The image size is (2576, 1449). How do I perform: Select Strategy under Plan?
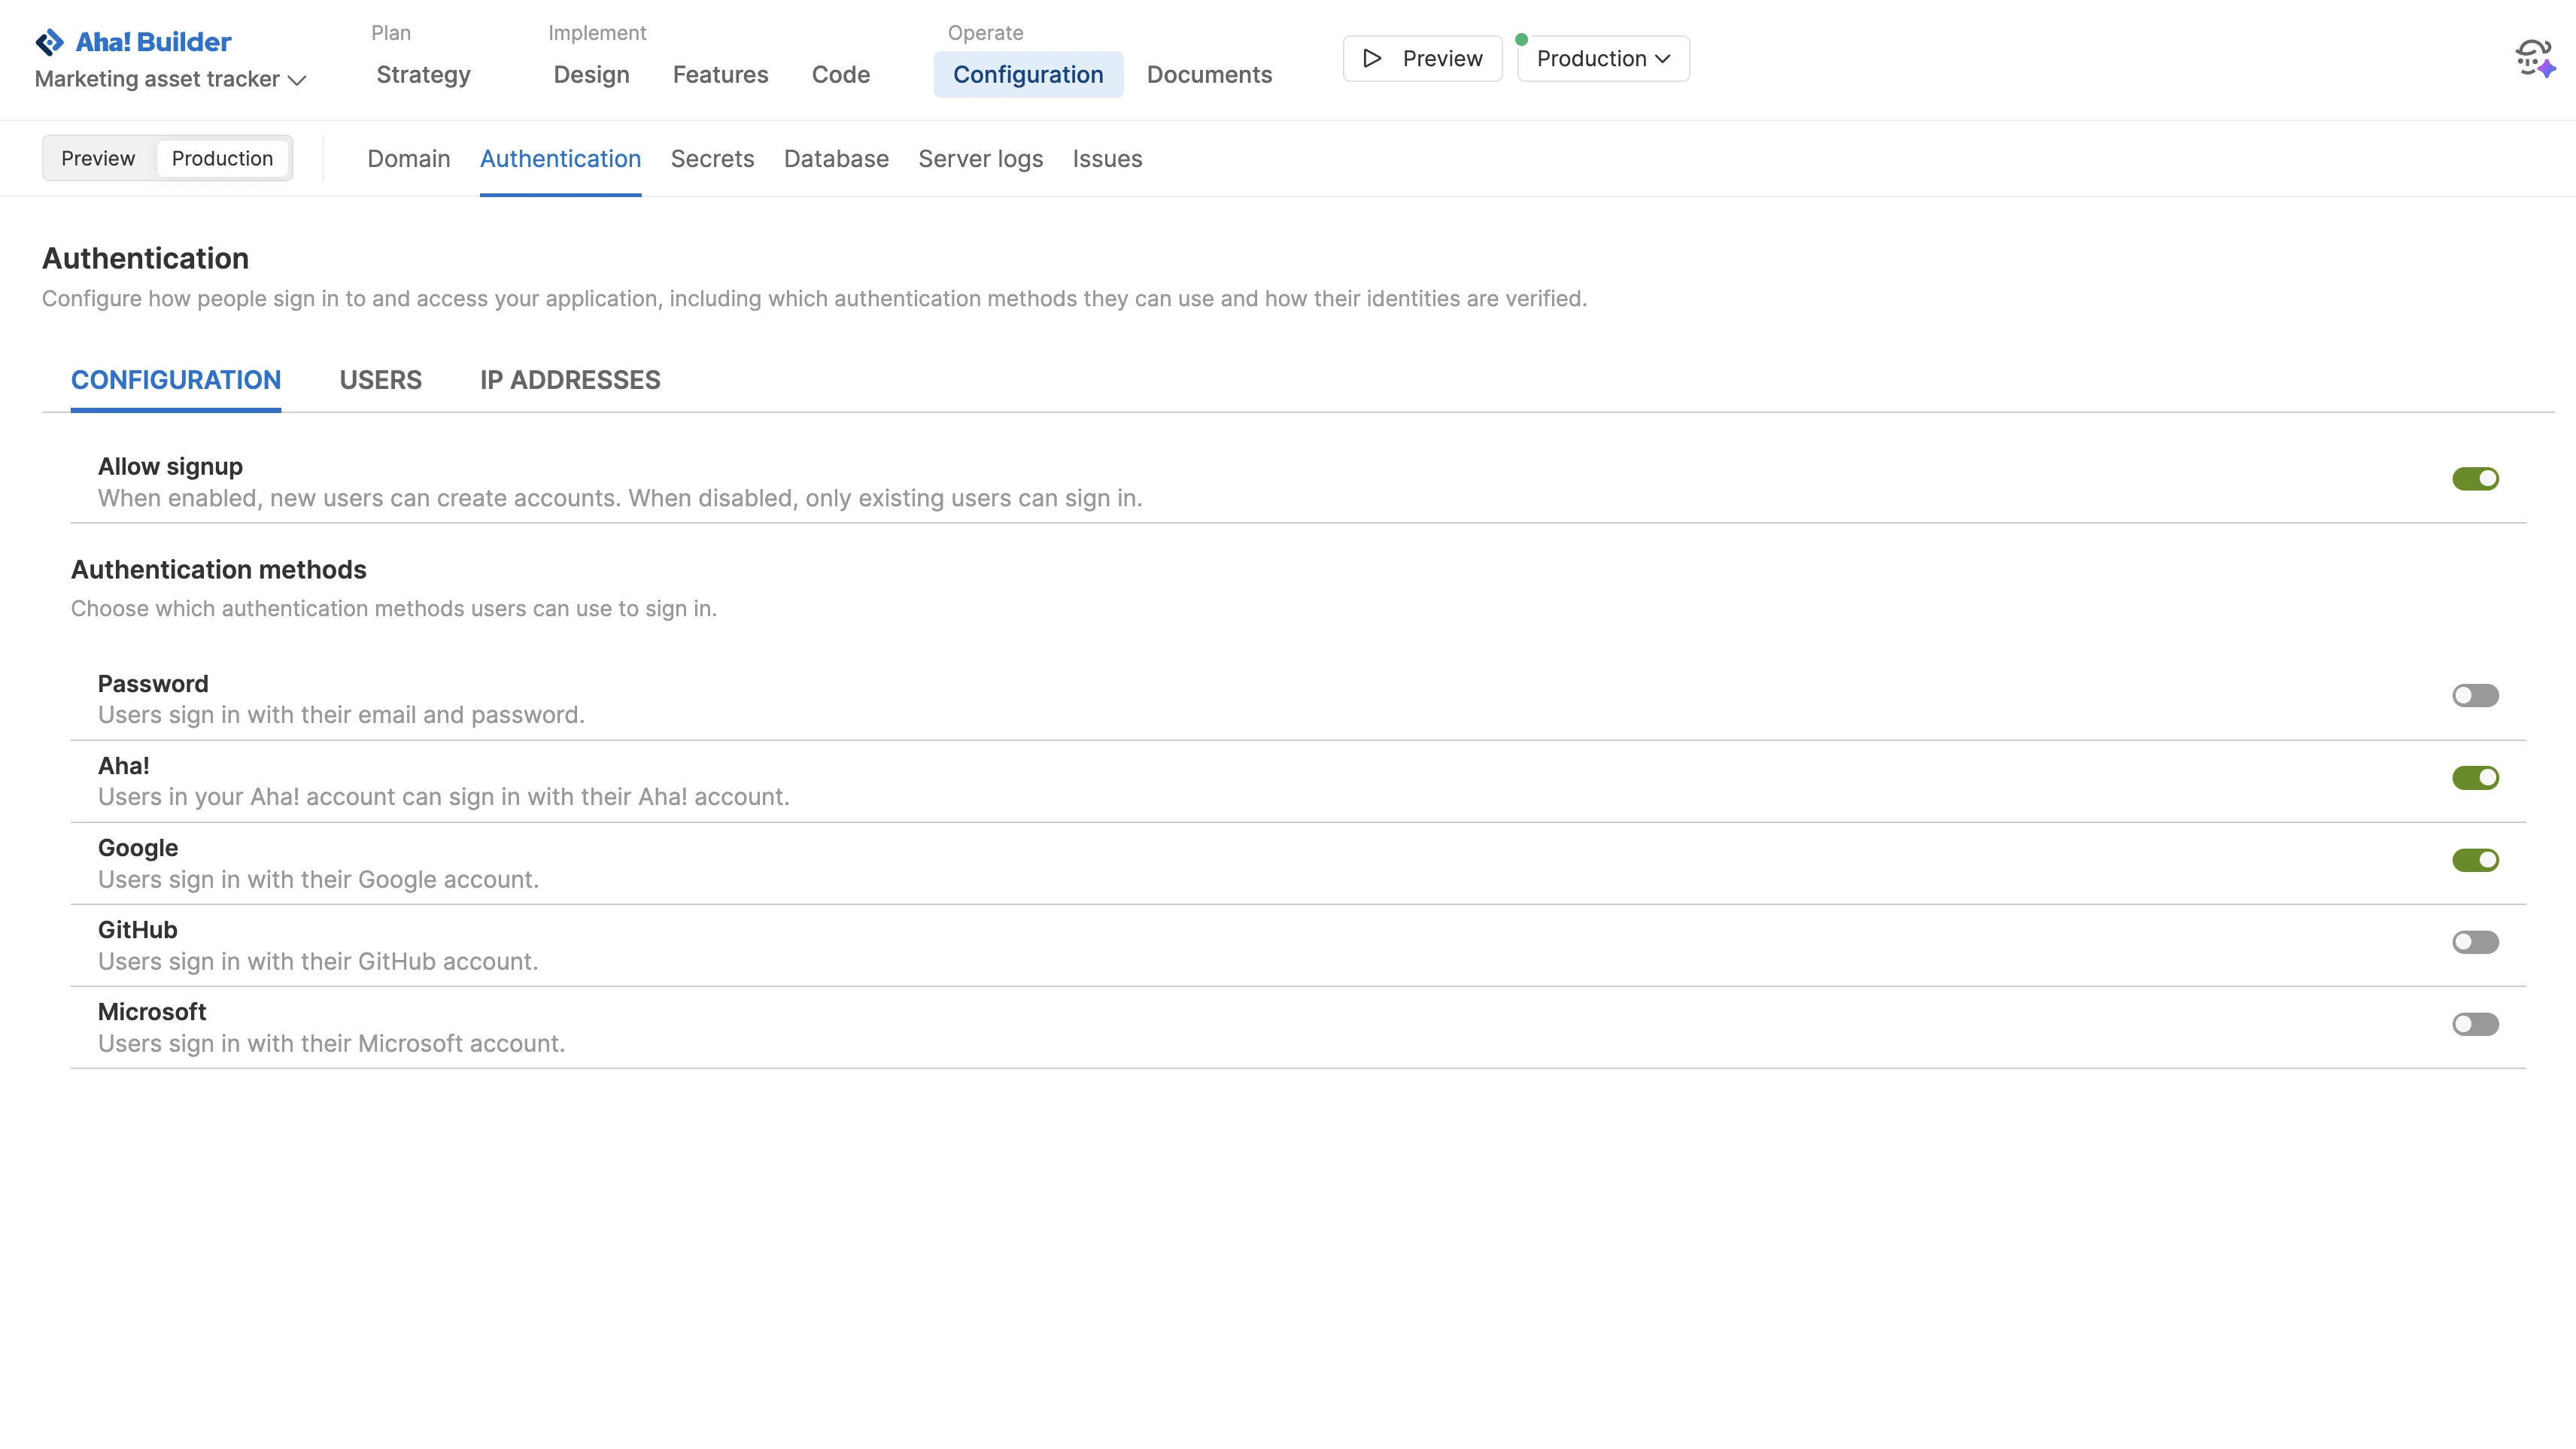tap(422, 74)
